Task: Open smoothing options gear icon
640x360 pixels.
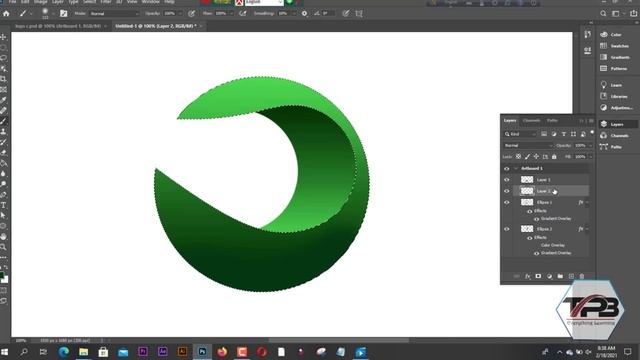Action: [304, 13]
